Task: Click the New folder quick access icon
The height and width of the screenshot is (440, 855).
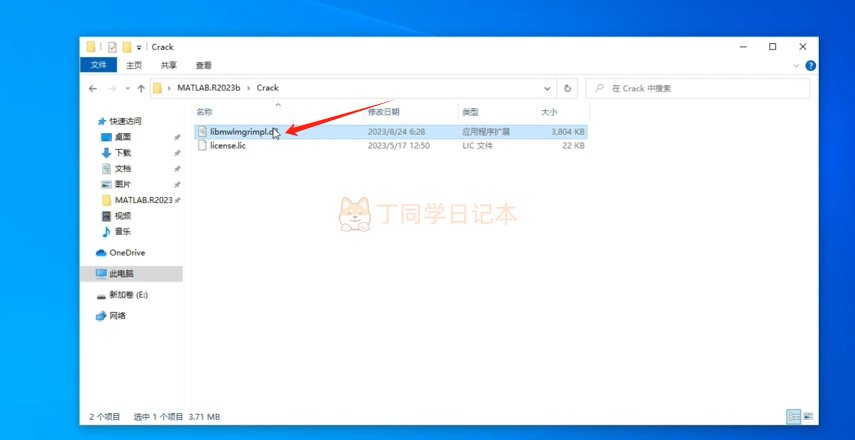Action: (x=127, y=47)
